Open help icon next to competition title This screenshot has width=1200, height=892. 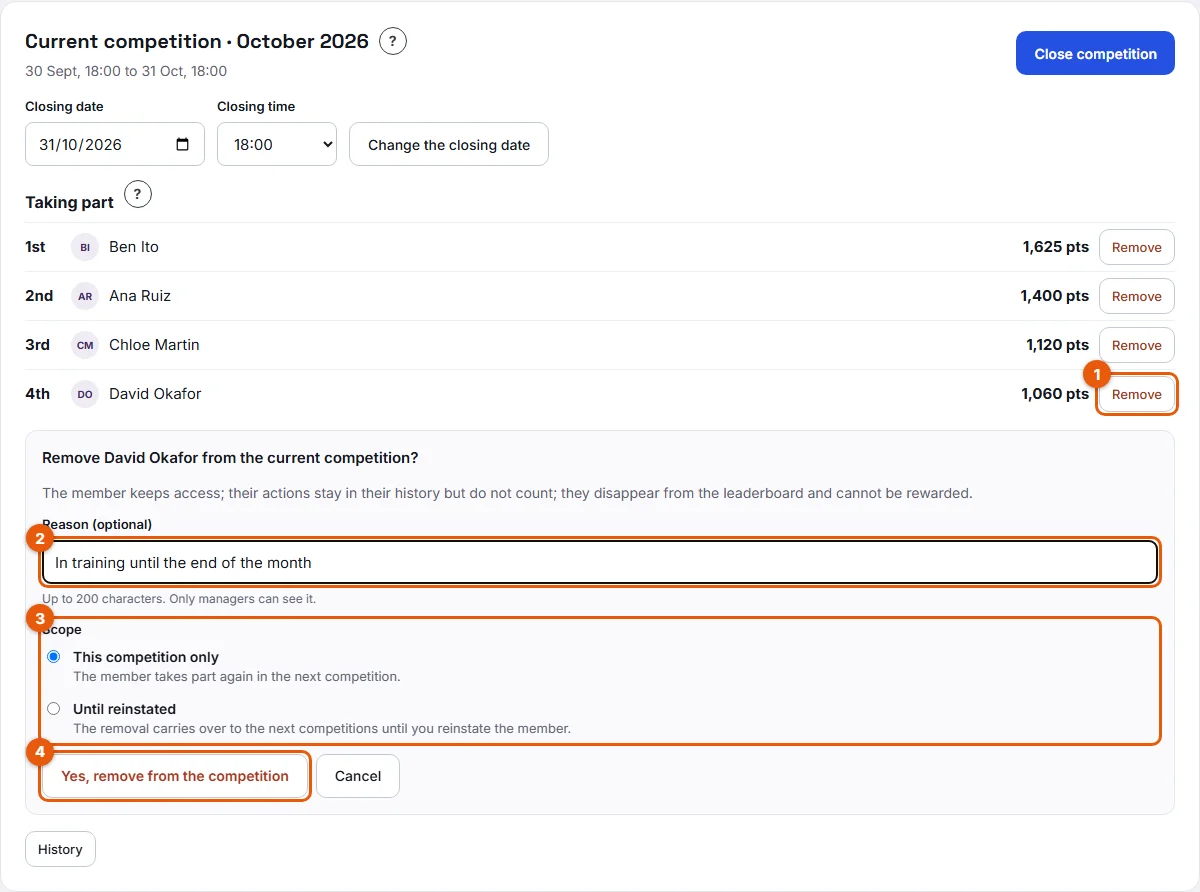(393, 42)
